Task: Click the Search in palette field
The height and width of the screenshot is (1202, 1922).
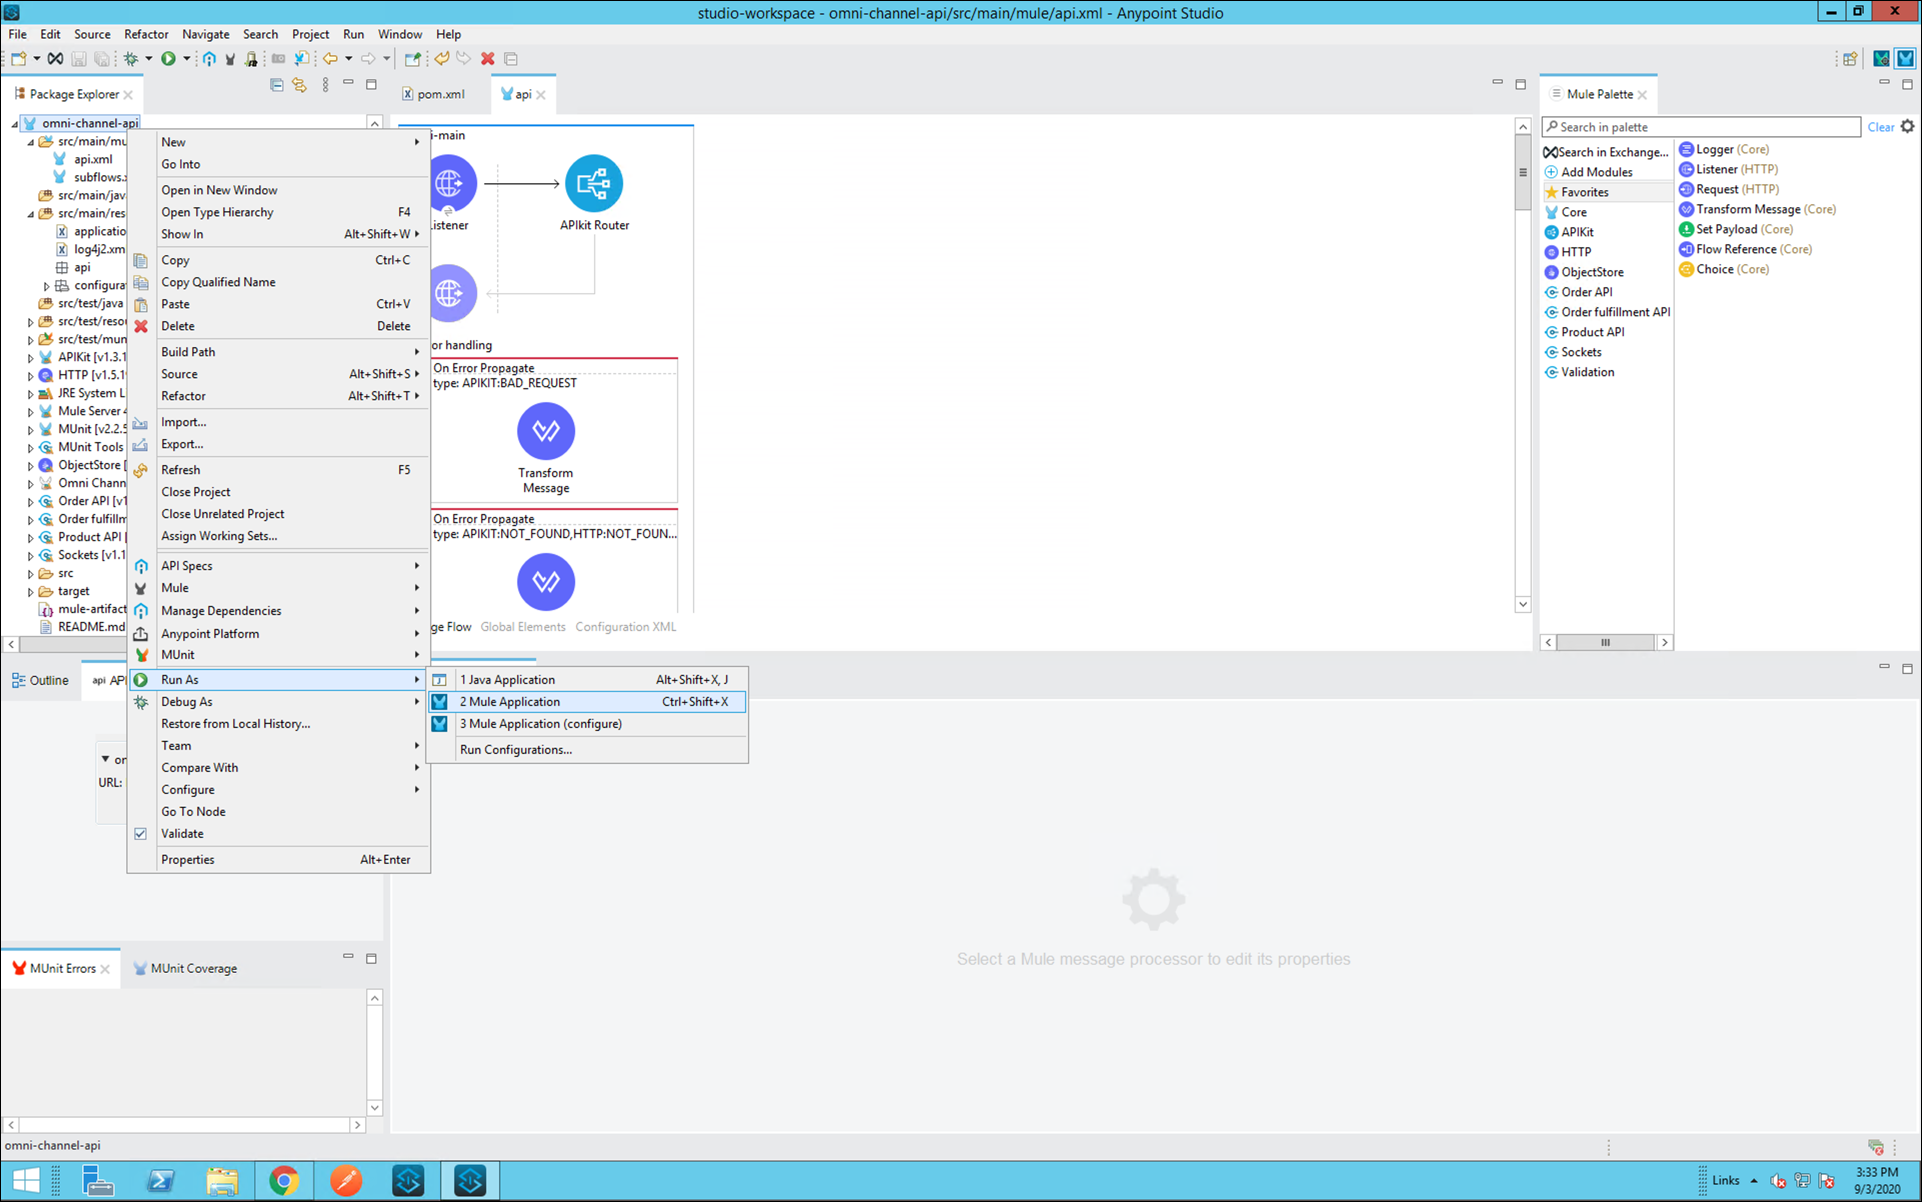Action: (1701, 127)
